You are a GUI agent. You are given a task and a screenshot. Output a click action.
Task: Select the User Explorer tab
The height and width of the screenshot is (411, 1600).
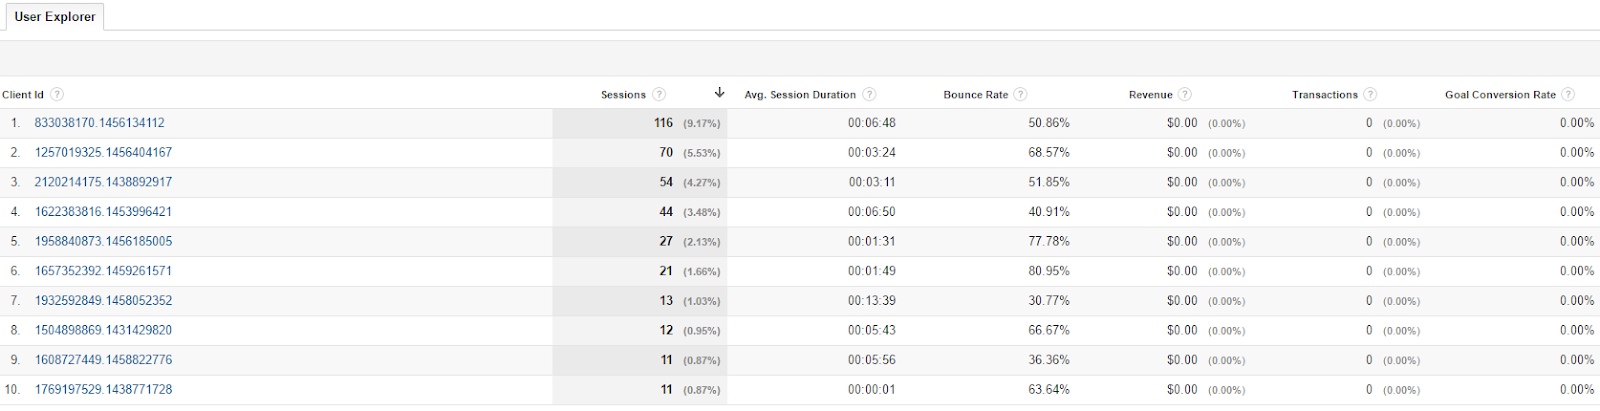[55, 17]
